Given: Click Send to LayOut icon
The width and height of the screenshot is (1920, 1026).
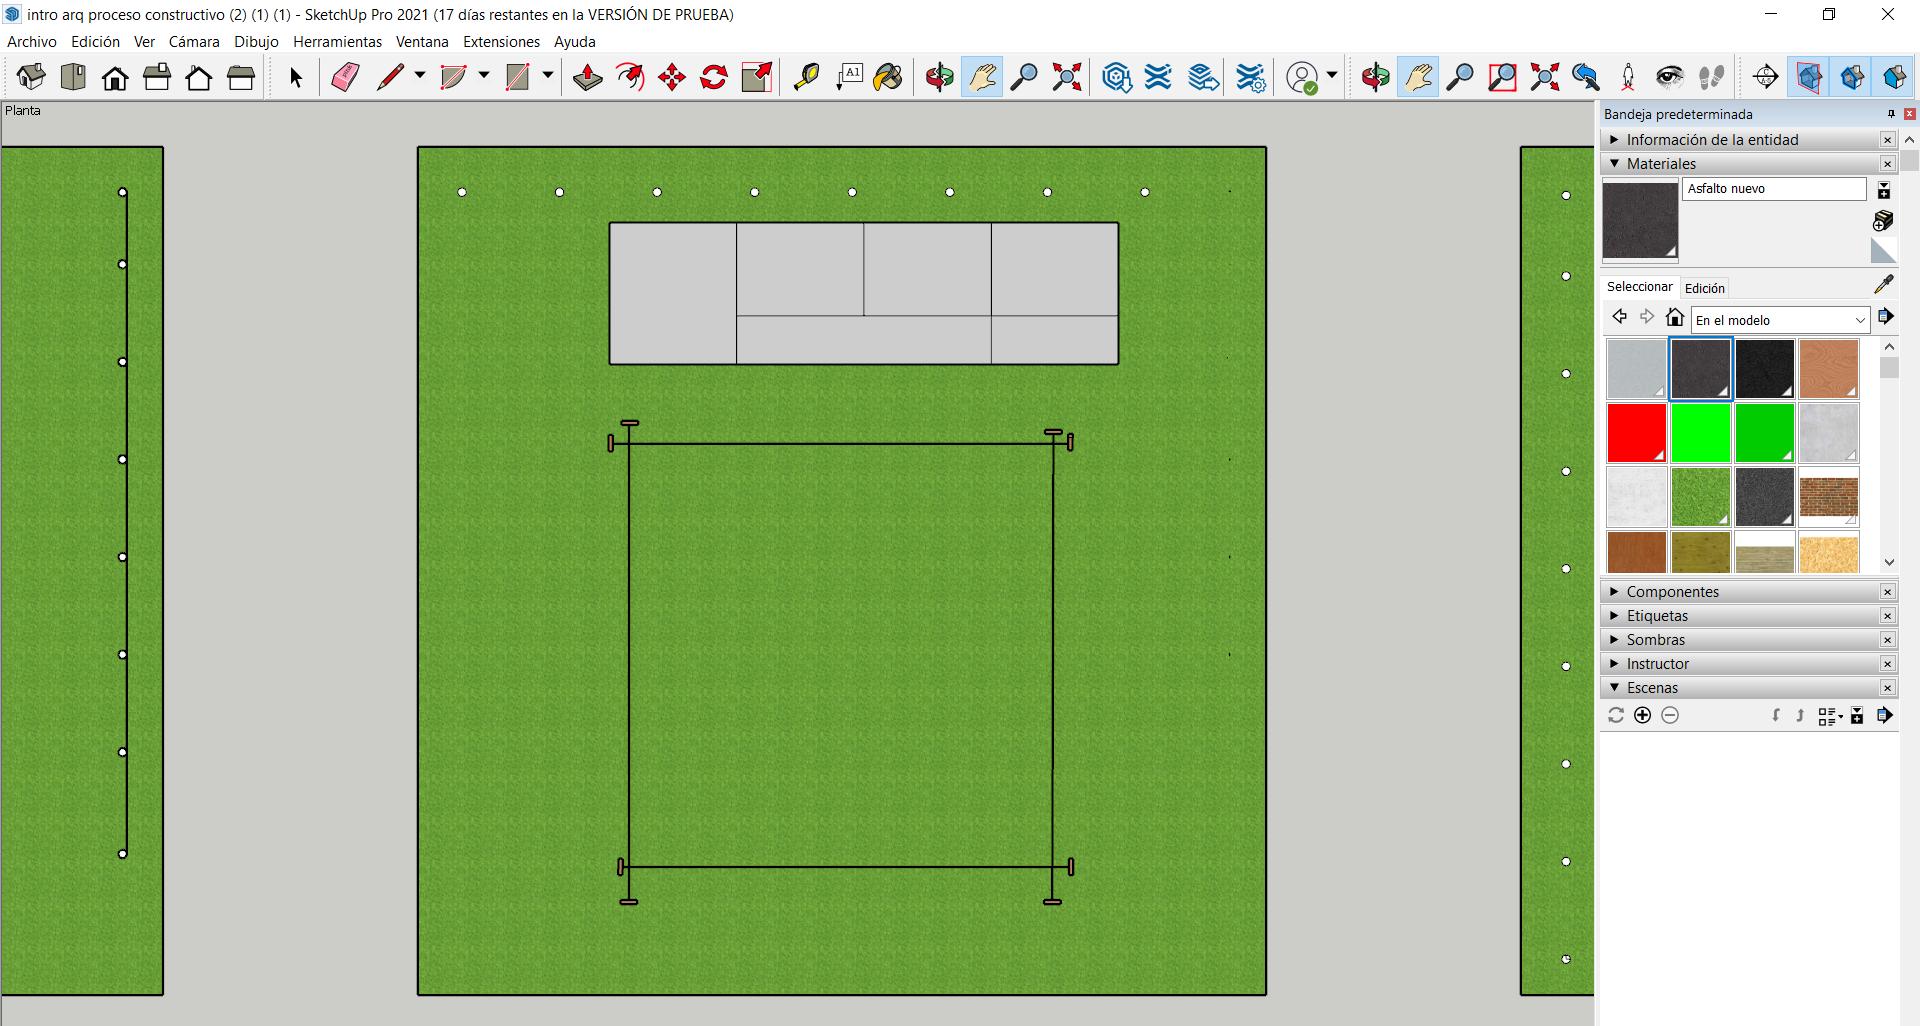Looking at the screenshot, I should pyautogui.click(x=1203, y=77).
